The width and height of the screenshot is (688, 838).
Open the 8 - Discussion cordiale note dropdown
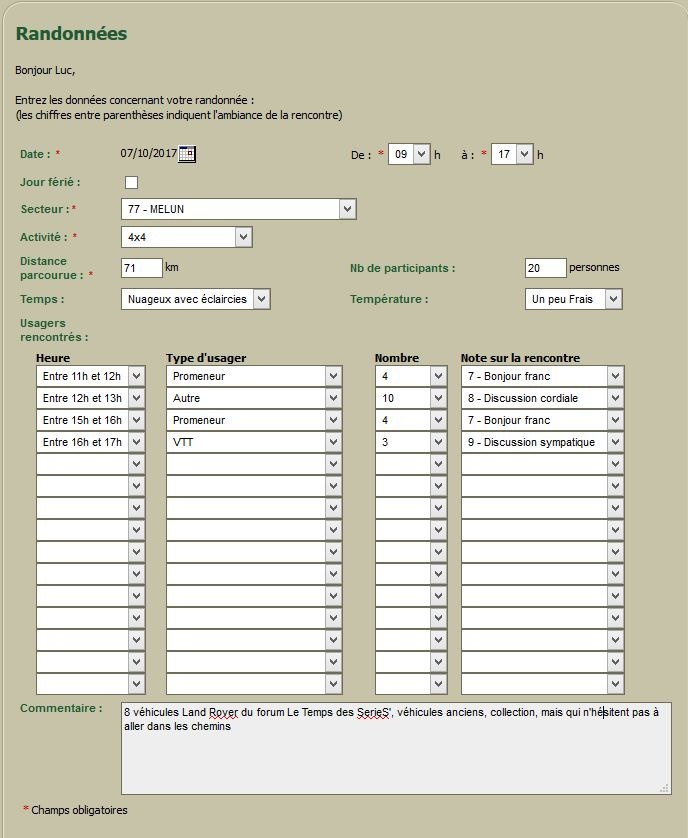[x=543, y=398]
